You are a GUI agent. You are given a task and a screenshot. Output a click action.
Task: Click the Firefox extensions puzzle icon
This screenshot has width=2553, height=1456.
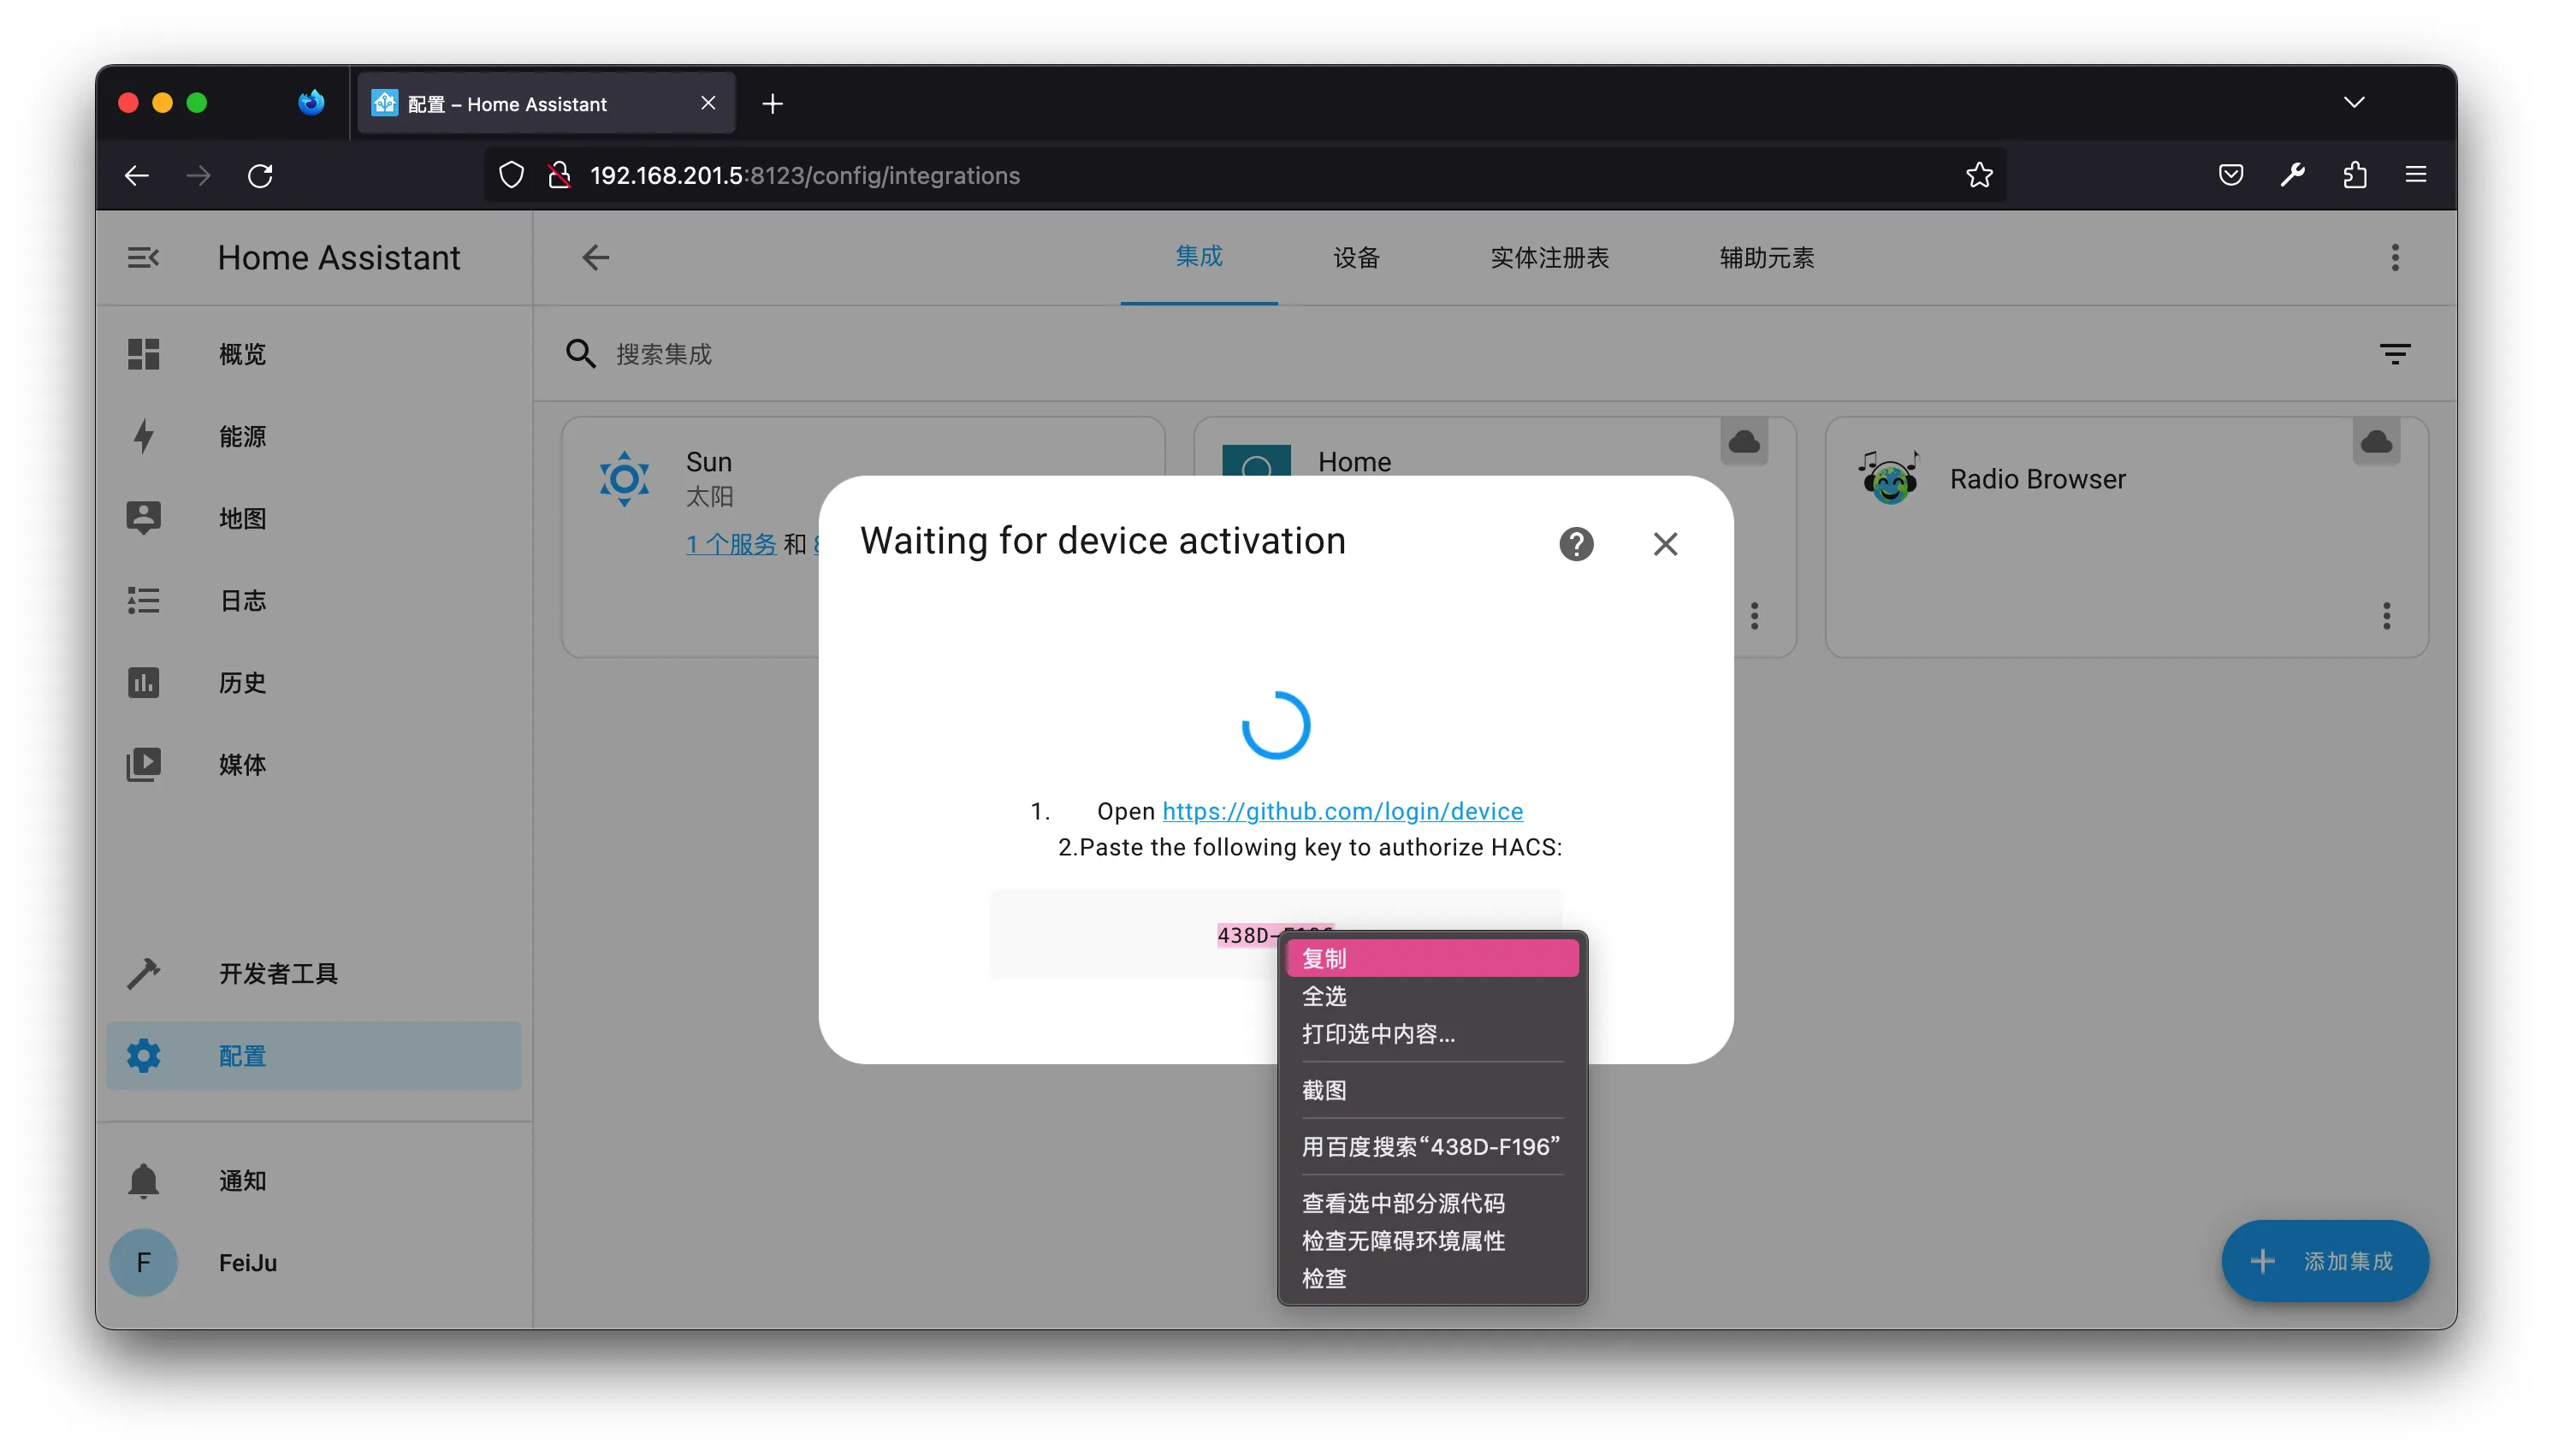coord(2354,175)
